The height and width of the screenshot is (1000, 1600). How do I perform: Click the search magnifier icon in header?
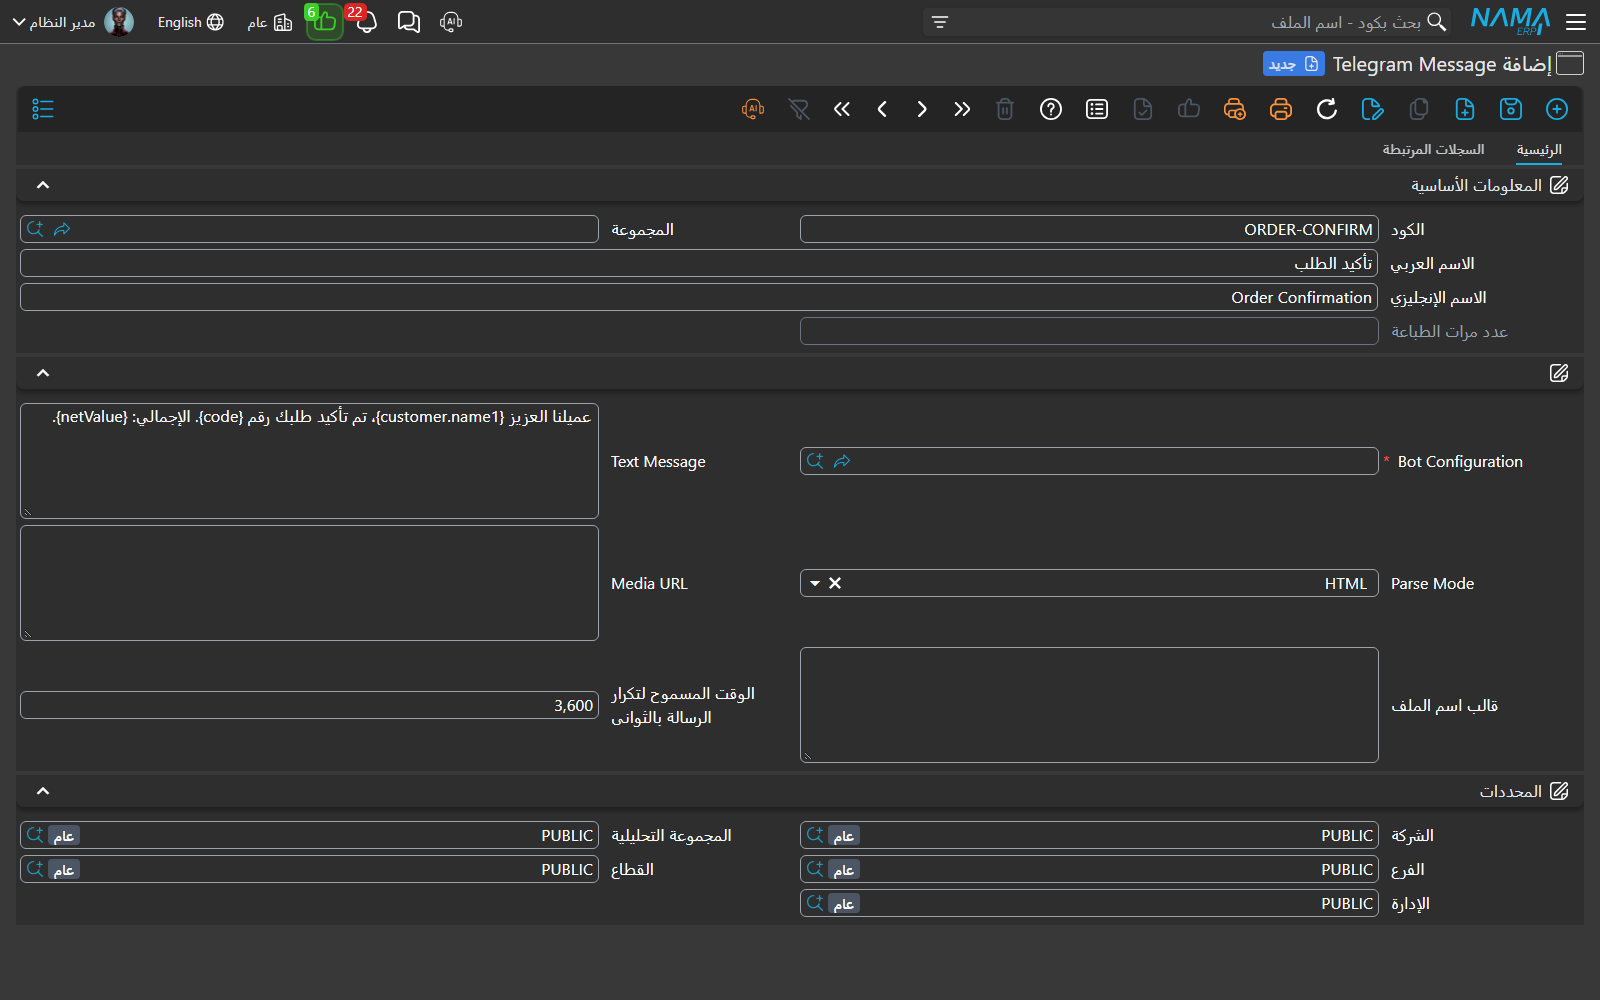1437,22
